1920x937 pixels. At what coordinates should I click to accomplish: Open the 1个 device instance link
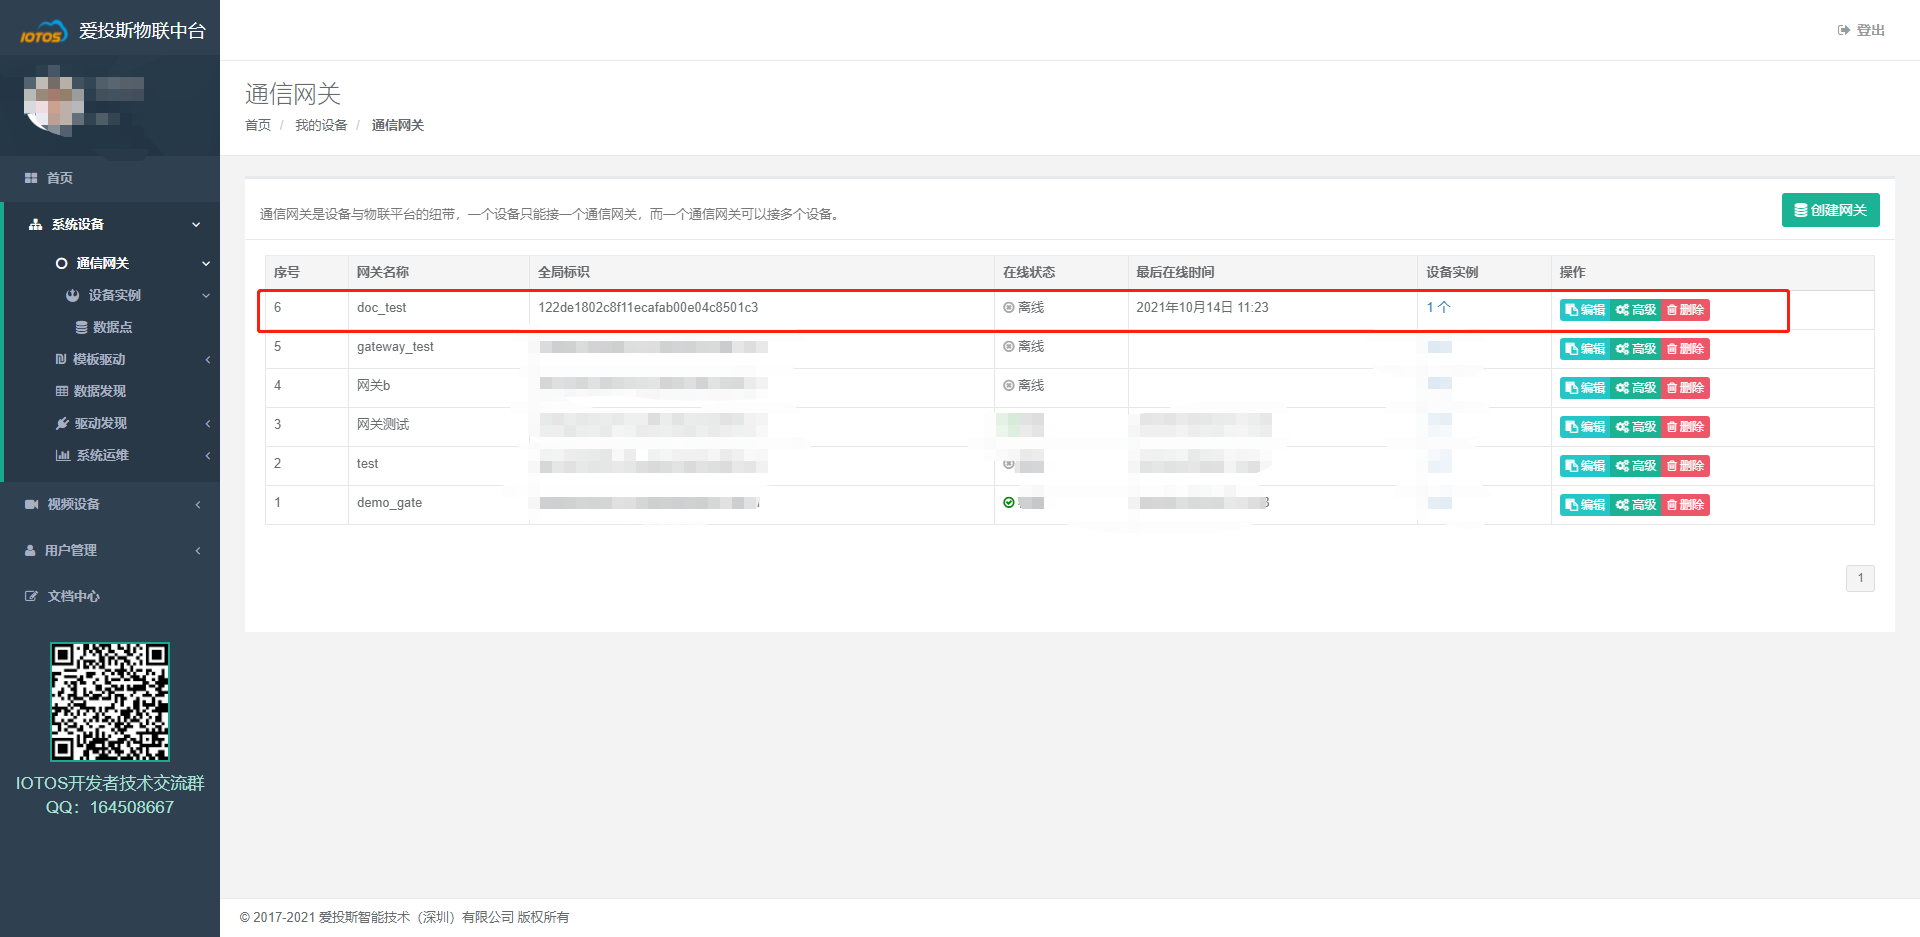click(x=1437, y=307)
